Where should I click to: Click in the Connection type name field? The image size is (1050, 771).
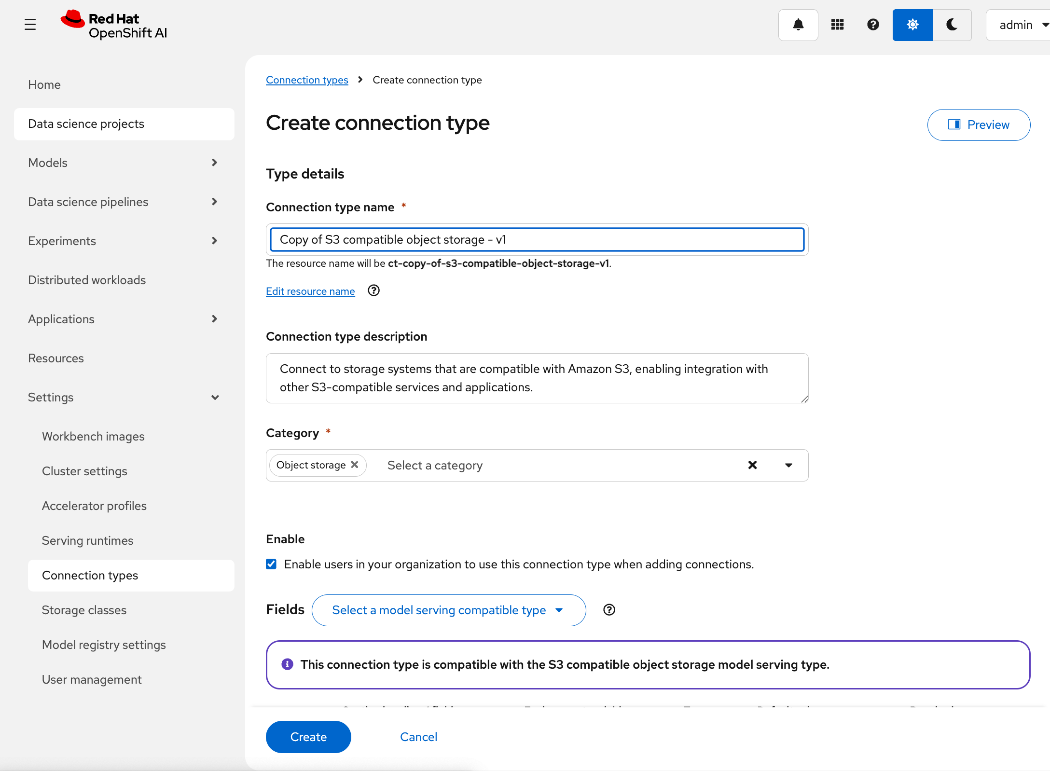536,240
